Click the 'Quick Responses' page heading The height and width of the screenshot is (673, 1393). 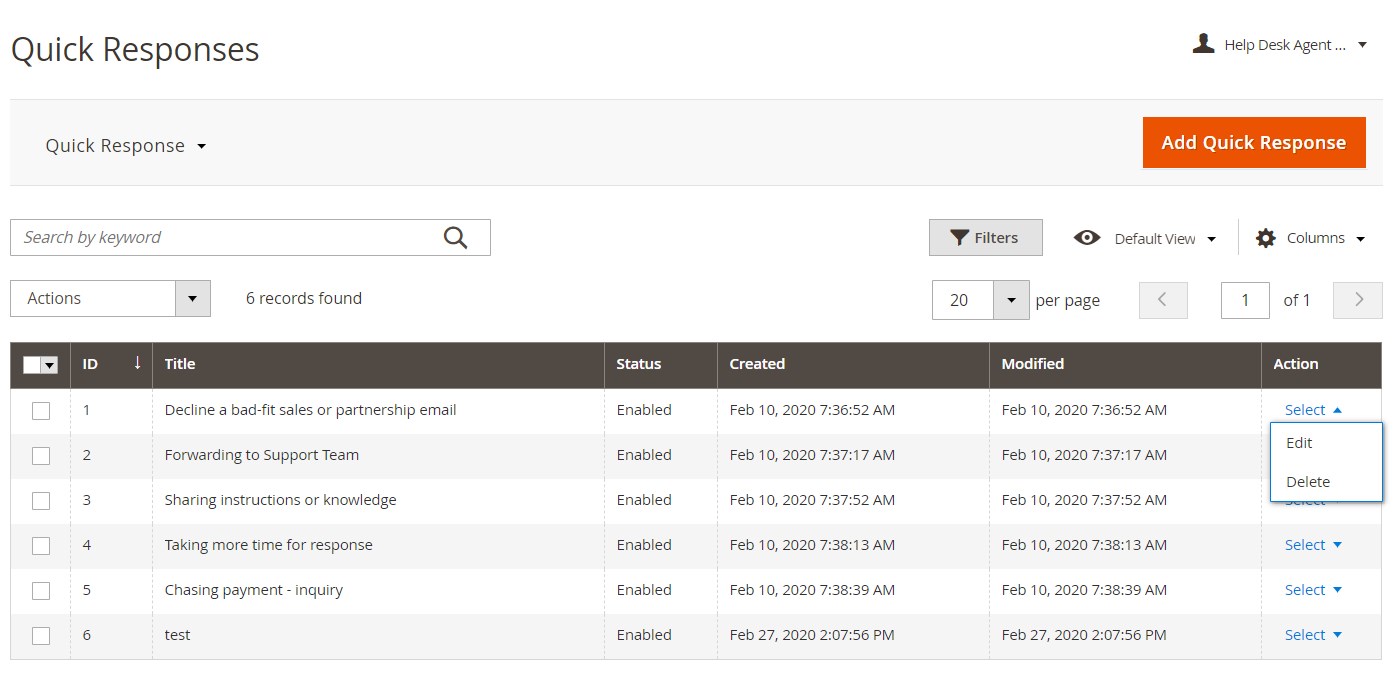click(135, 49)
